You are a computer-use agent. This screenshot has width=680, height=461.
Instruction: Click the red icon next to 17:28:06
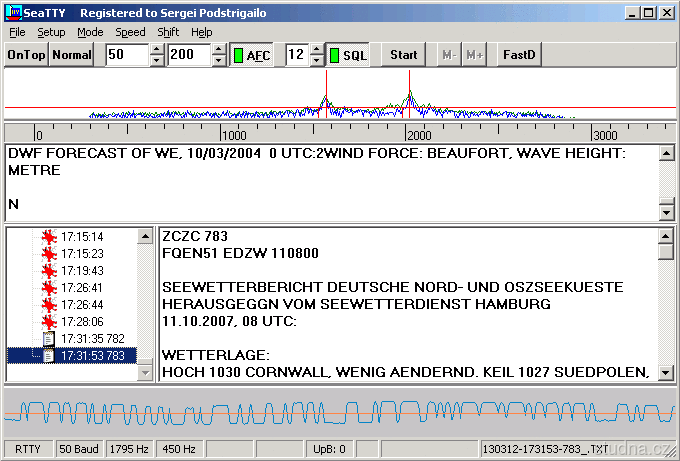[x=47, y=322]
